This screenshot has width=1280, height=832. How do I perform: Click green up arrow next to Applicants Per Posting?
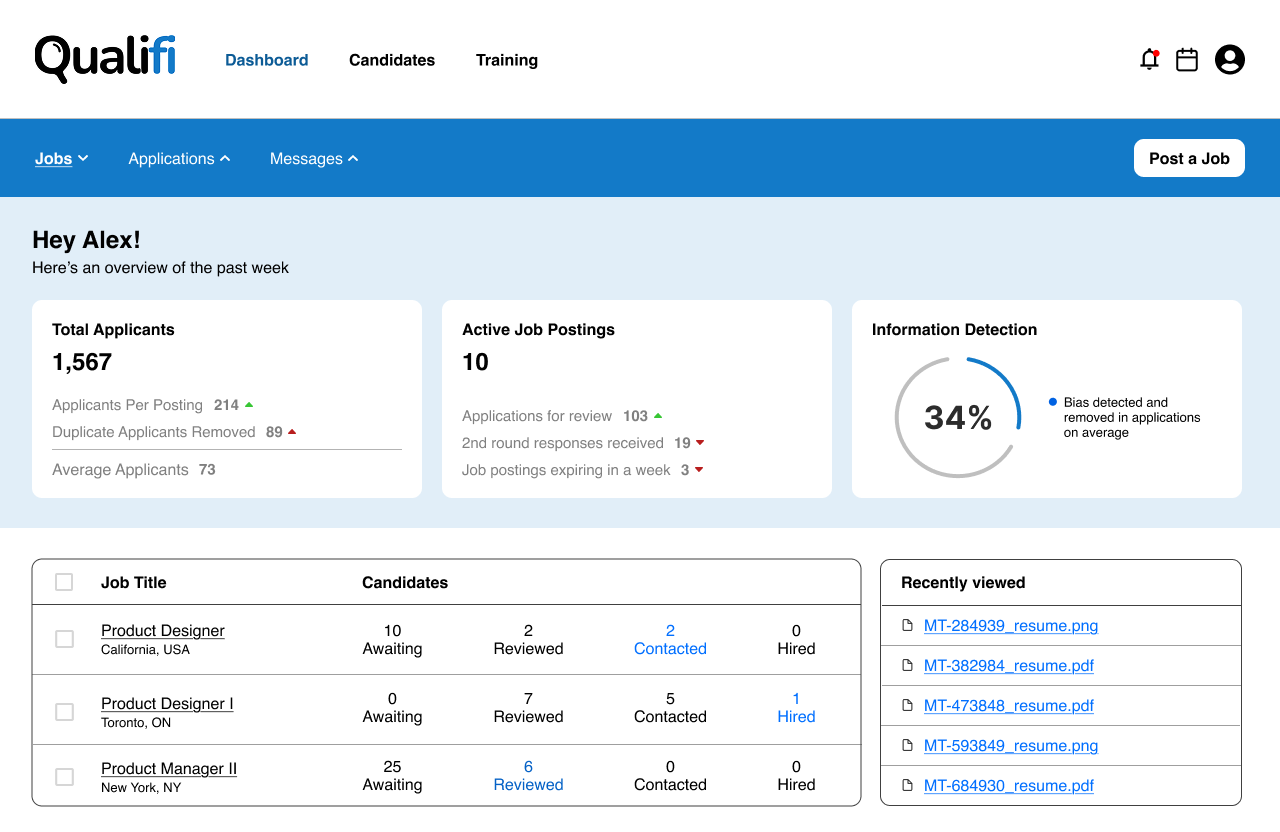pyautogui.click(x=249, y=405)
